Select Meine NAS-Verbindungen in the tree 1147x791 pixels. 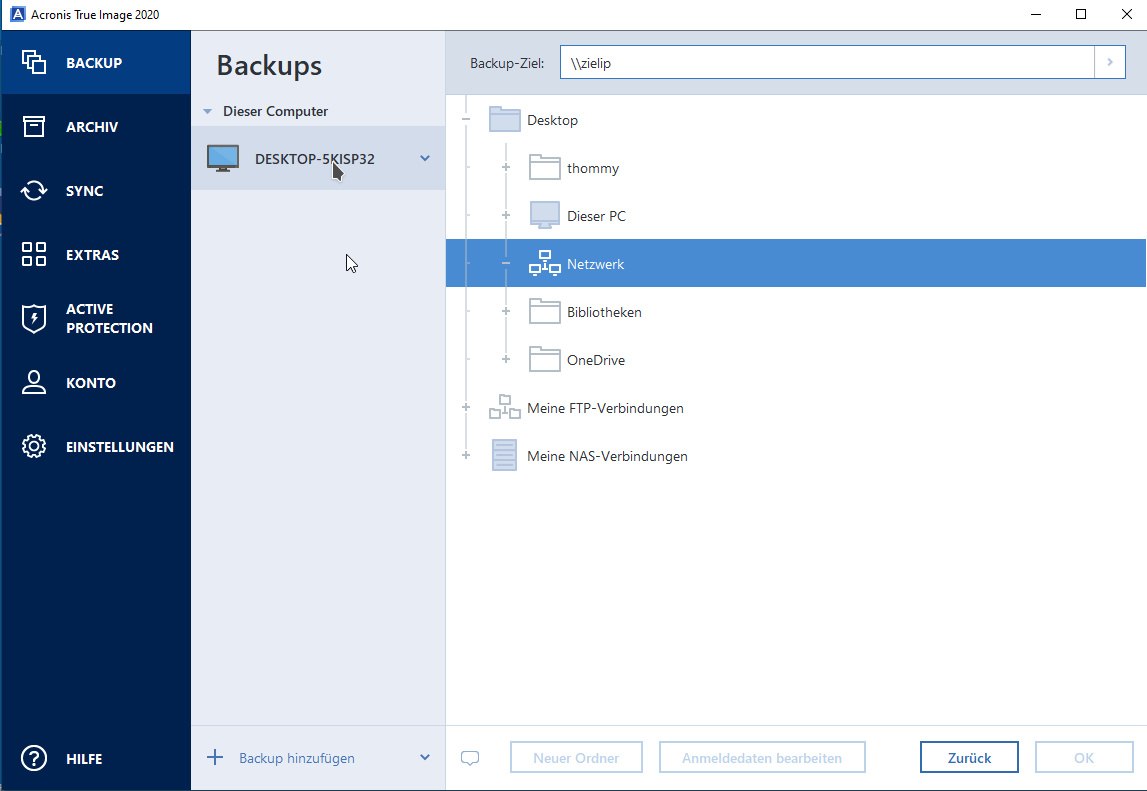[x=608, y=456]
